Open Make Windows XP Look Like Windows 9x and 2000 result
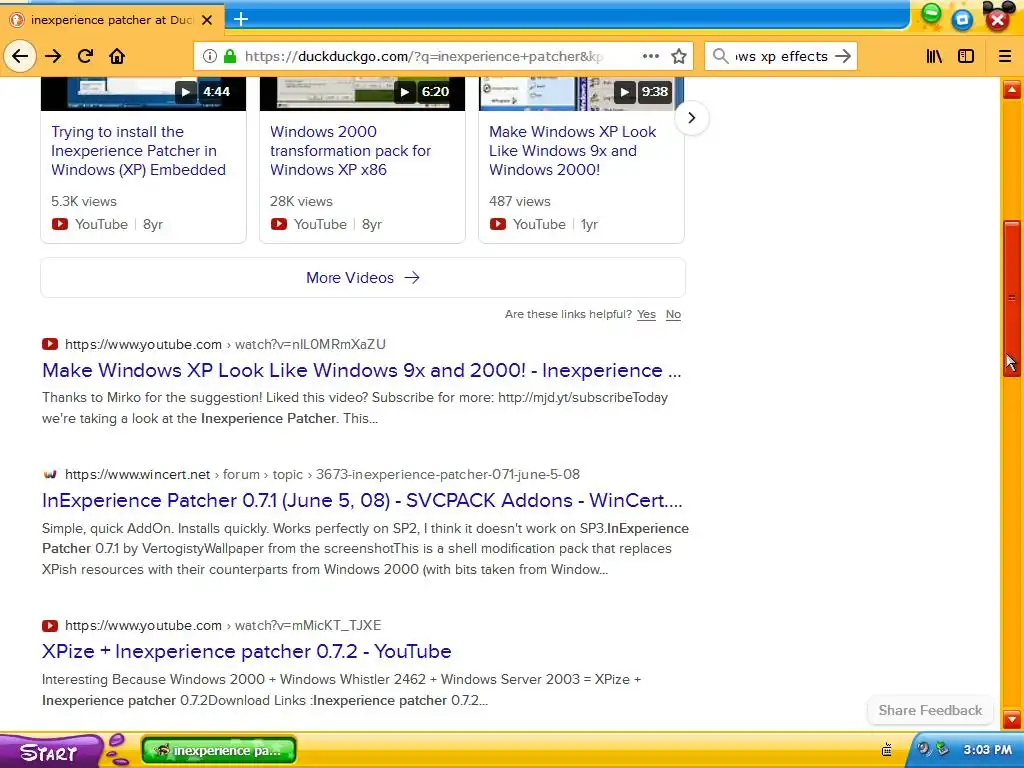This screenshot has width=1024, height=768. pyautogui.click(x=362, y=370)
